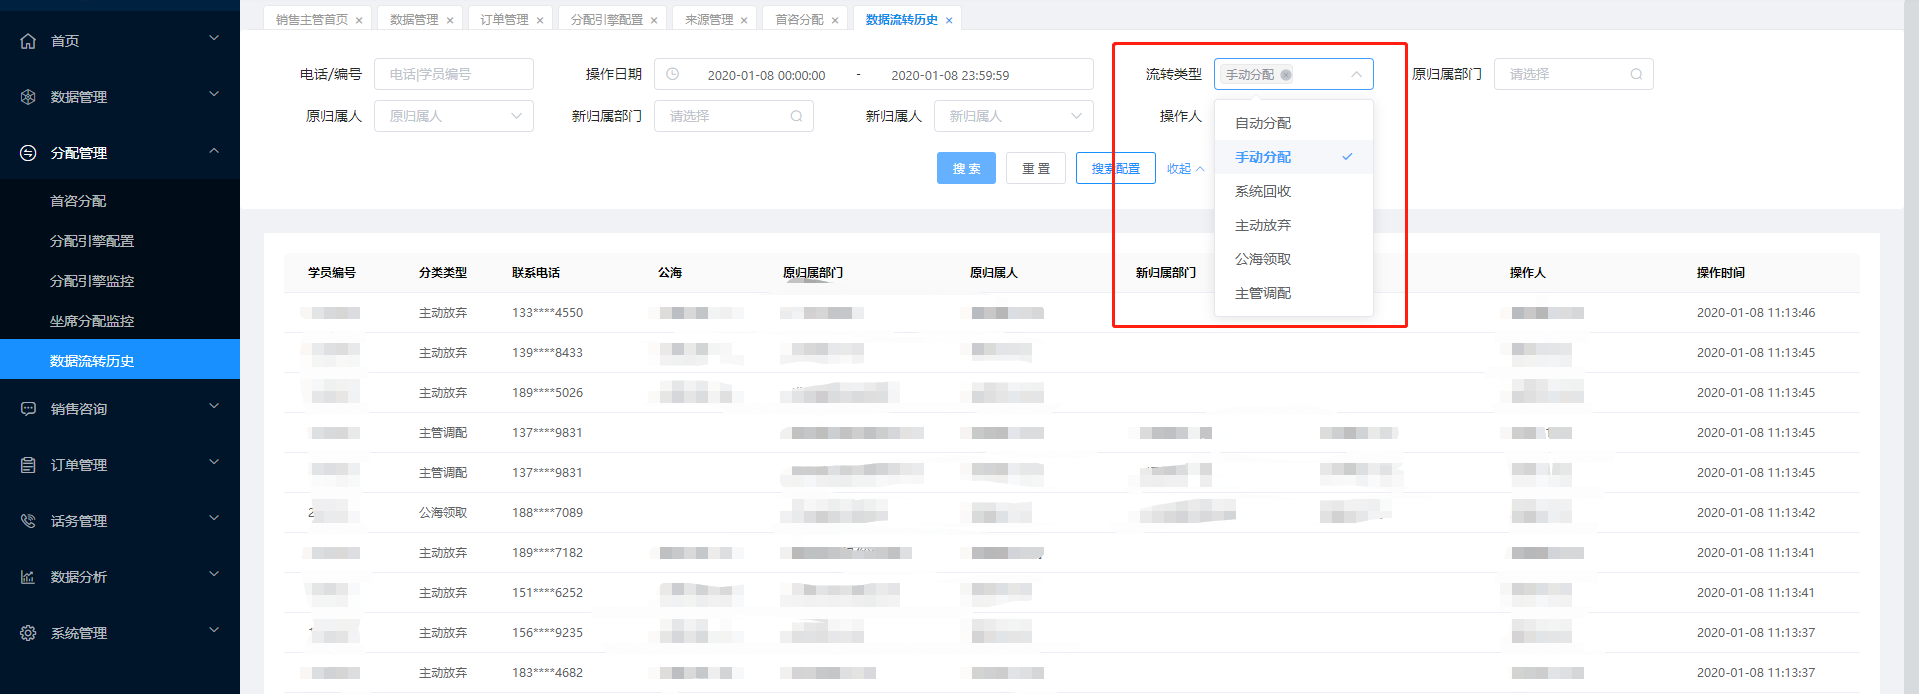
Task: Close the 数据管理 tab
Action: pos(450,20)
